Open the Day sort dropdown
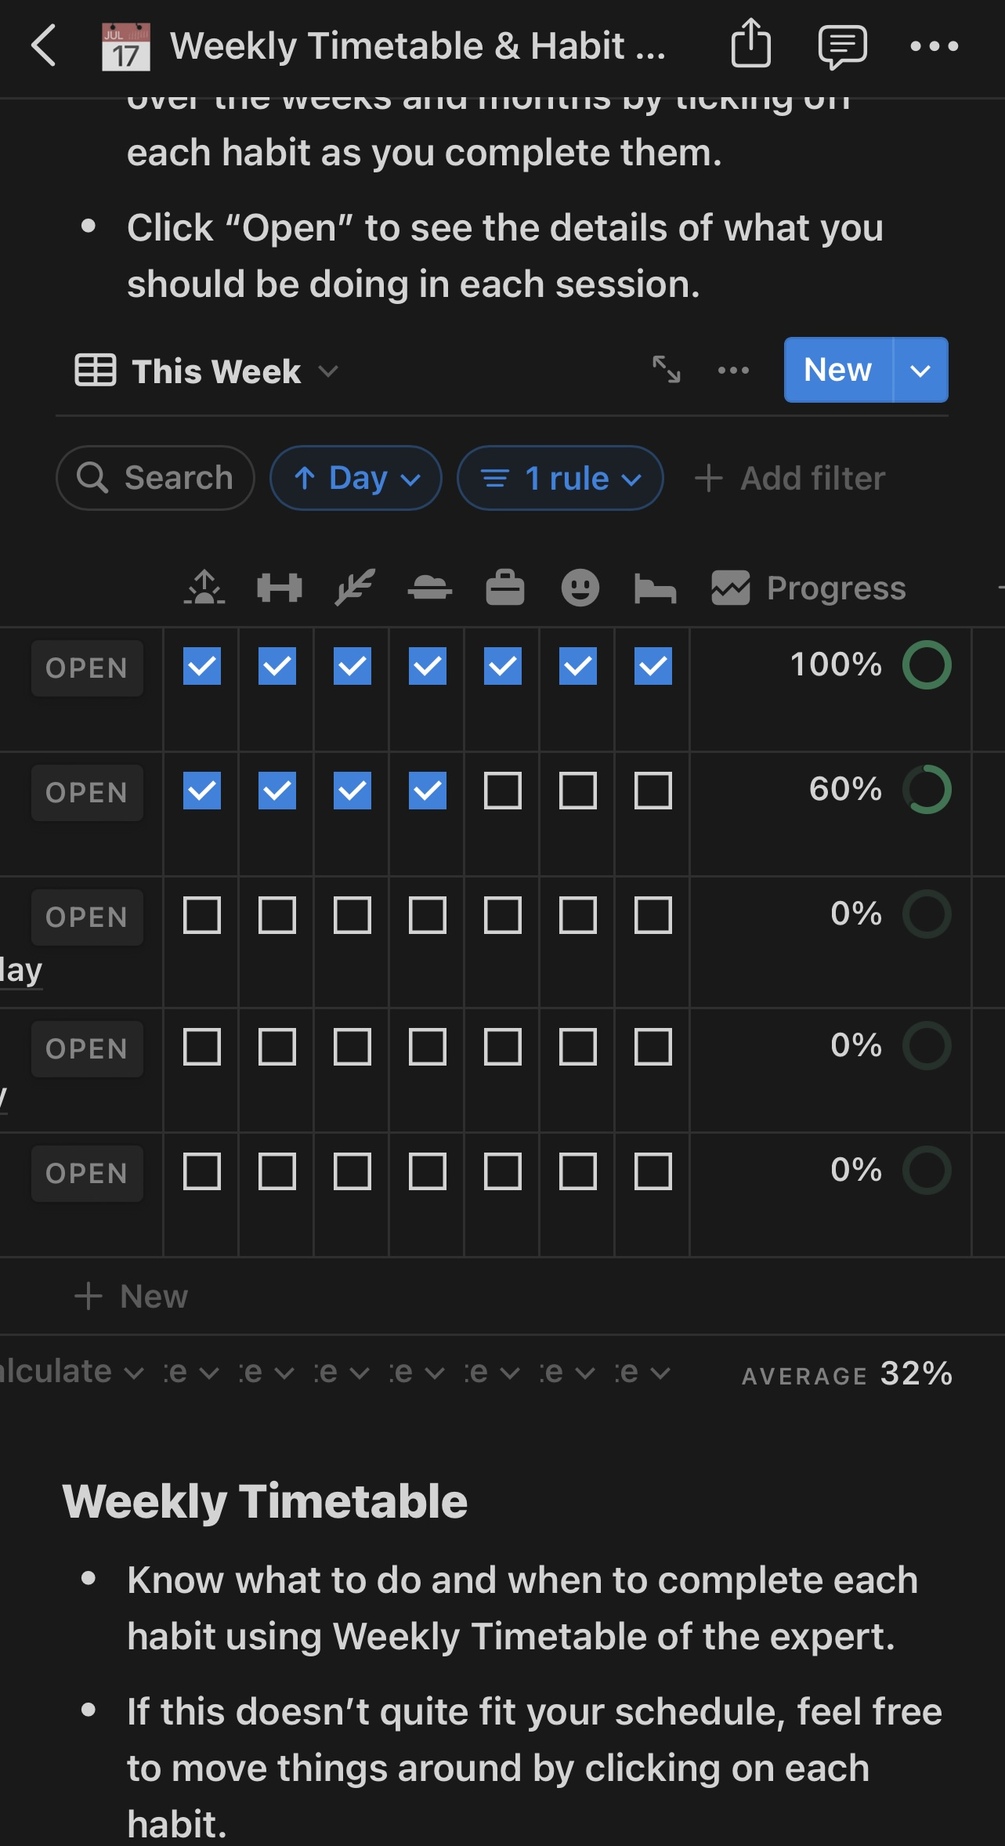This screenshot has height=1846, width=1005. (x=356, y=478)
